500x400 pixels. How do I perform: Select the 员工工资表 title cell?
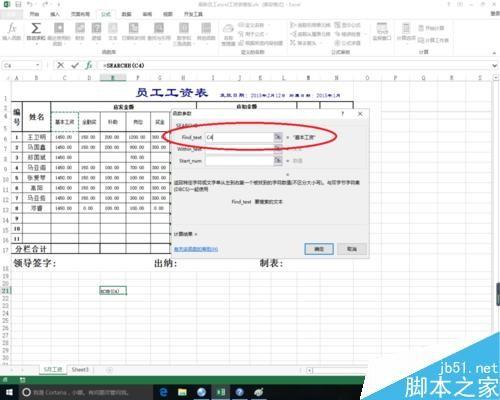pos(172,93)
